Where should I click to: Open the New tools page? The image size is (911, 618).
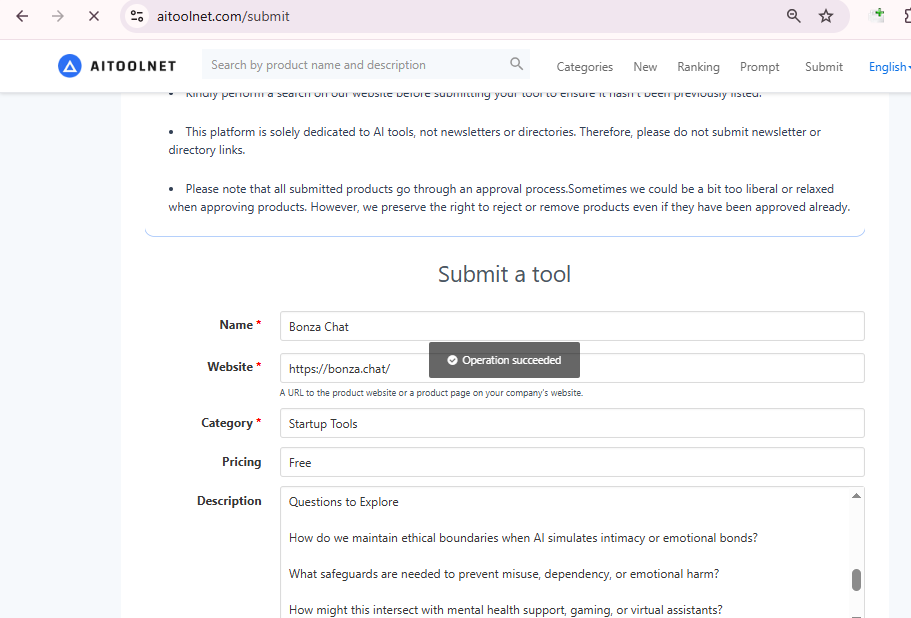(x=645, y=67)
